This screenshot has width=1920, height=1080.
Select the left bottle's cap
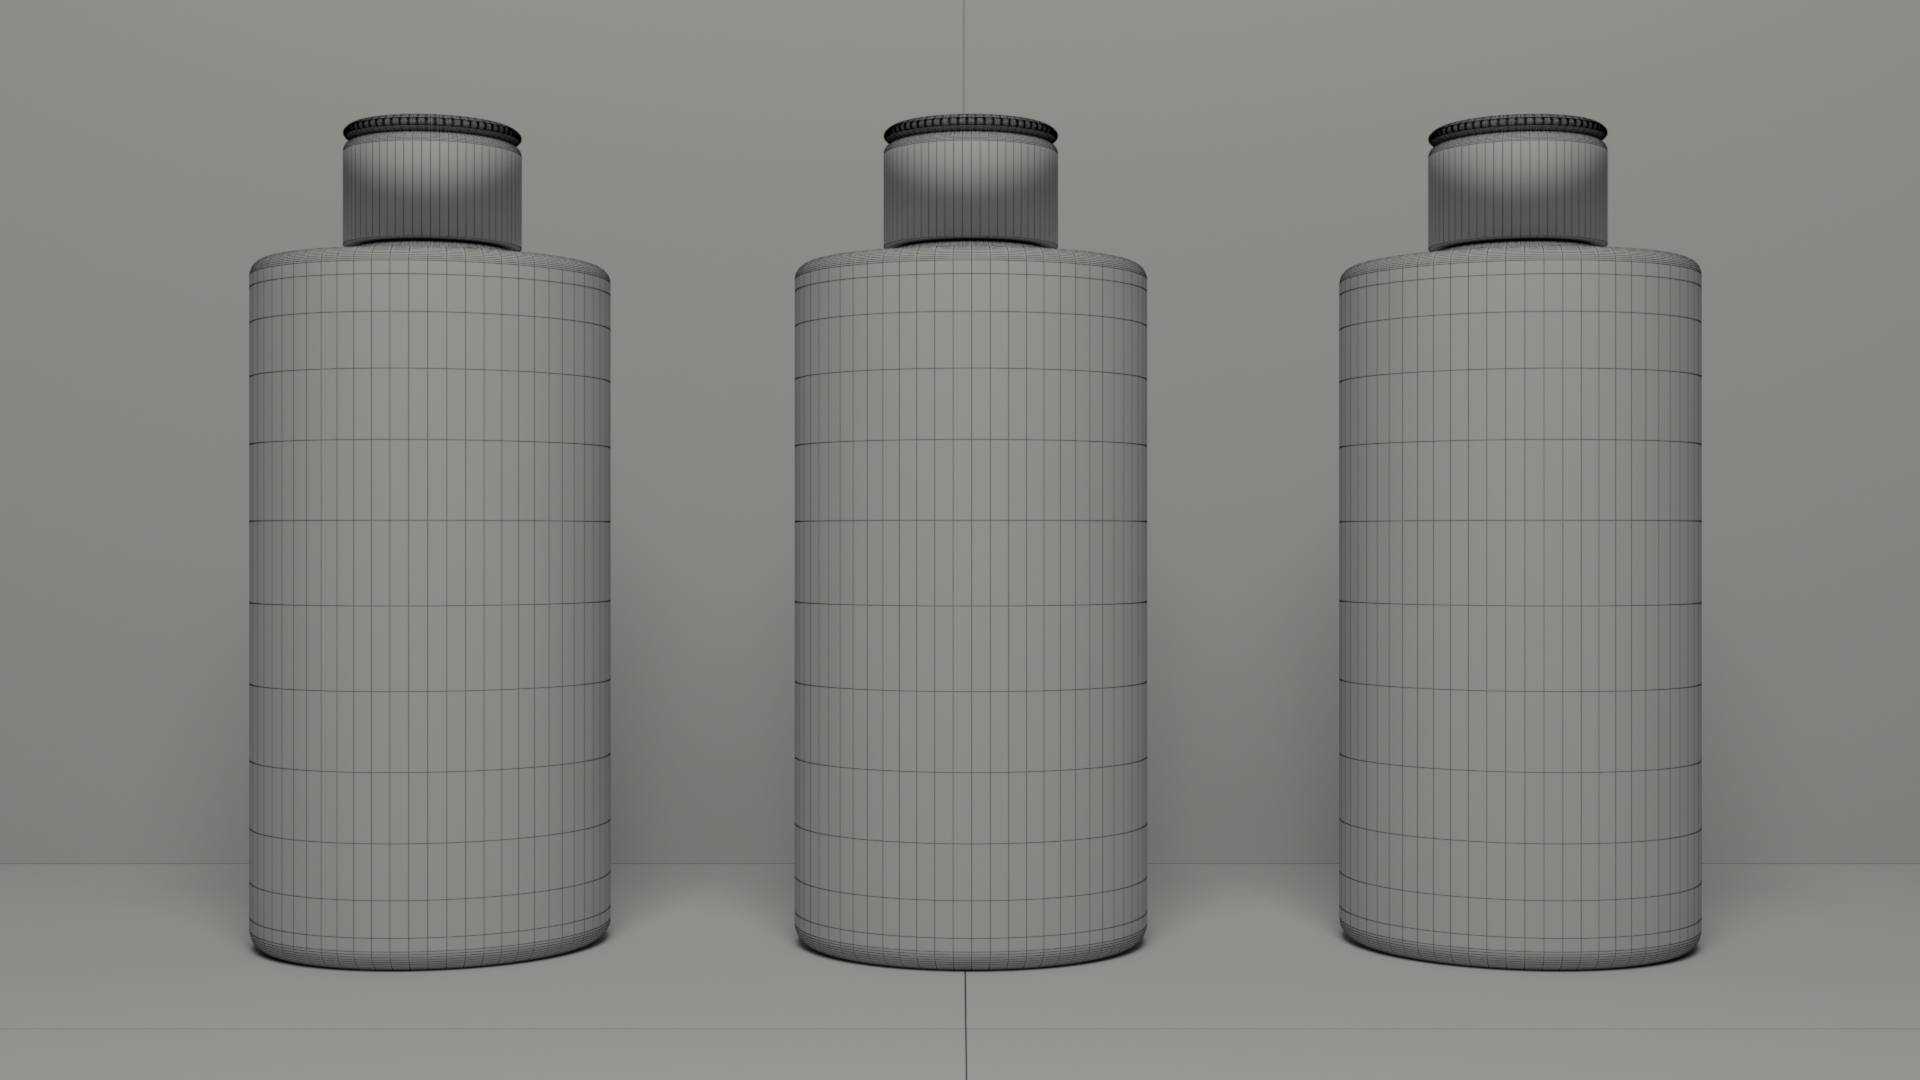(x=432, y=195)
